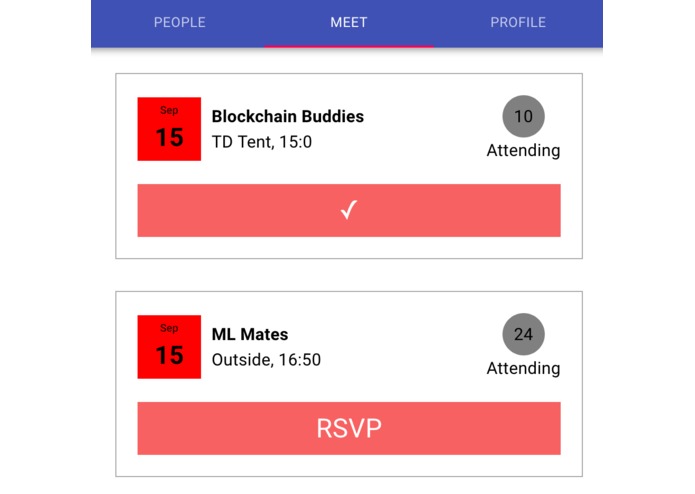695x494 pixels.
Task: Click the 15 day number on first card
Action: (x=169, y=137)
